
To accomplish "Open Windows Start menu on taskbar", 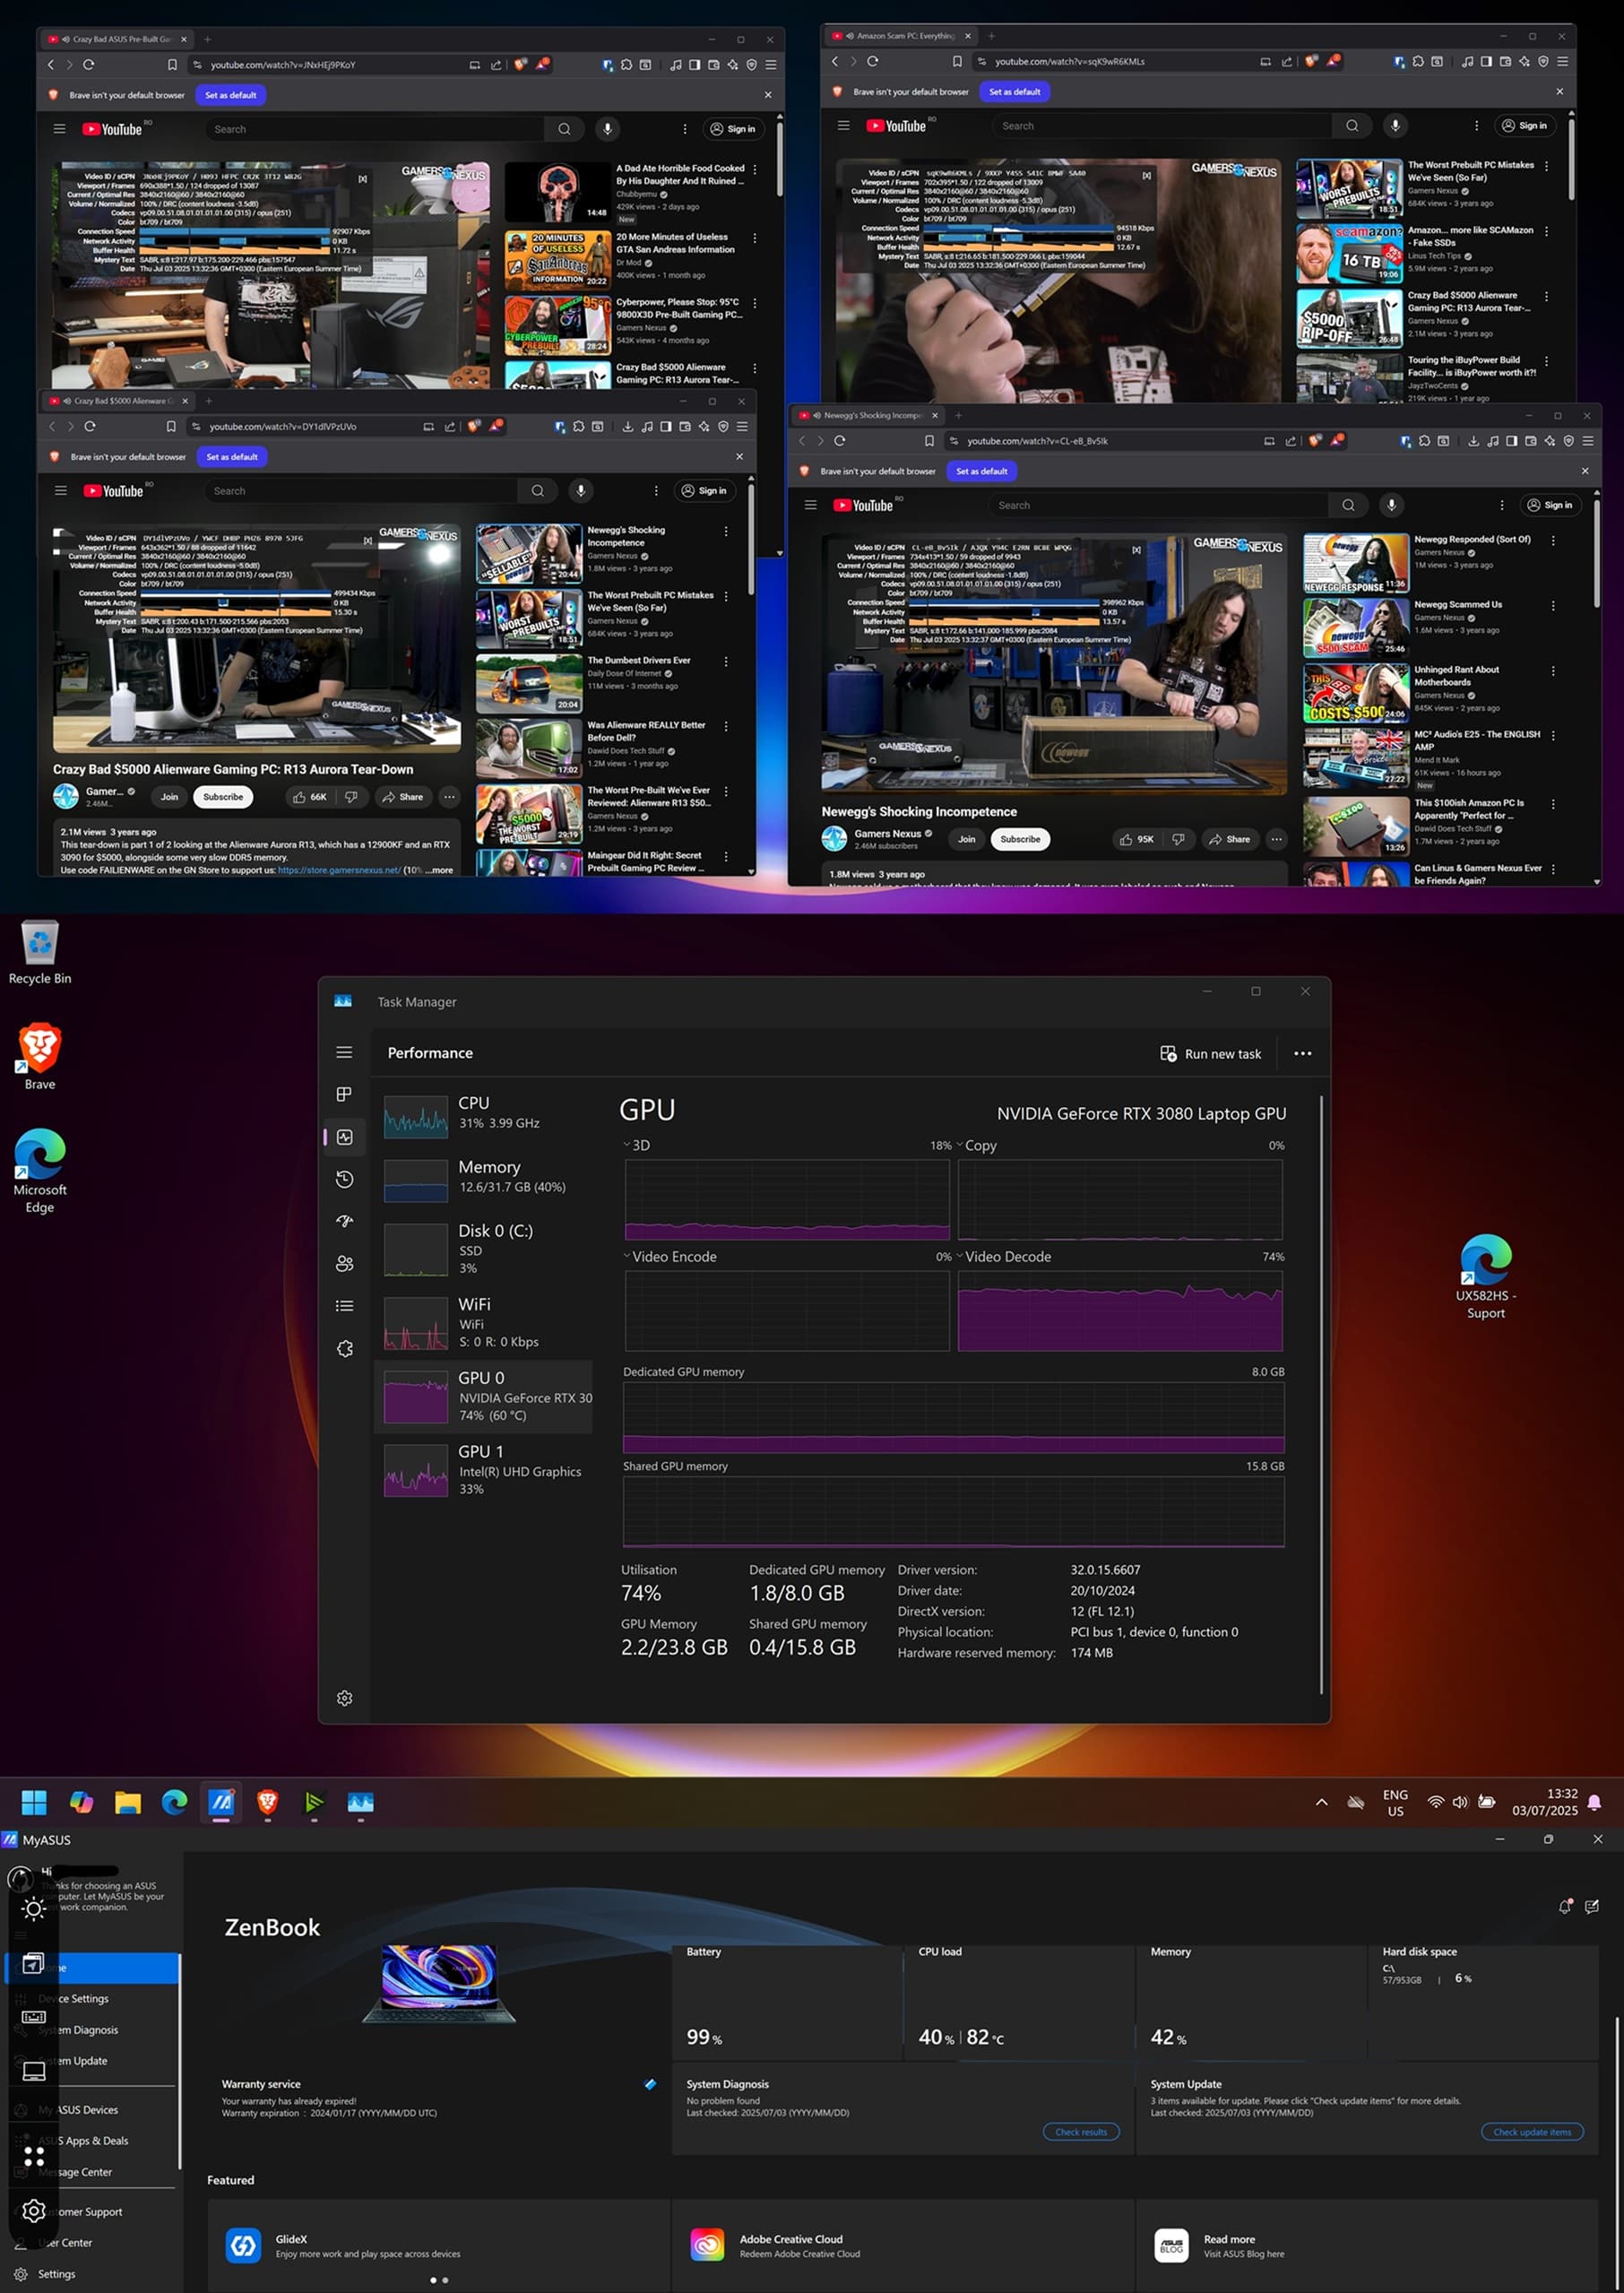I will 34,1802.
